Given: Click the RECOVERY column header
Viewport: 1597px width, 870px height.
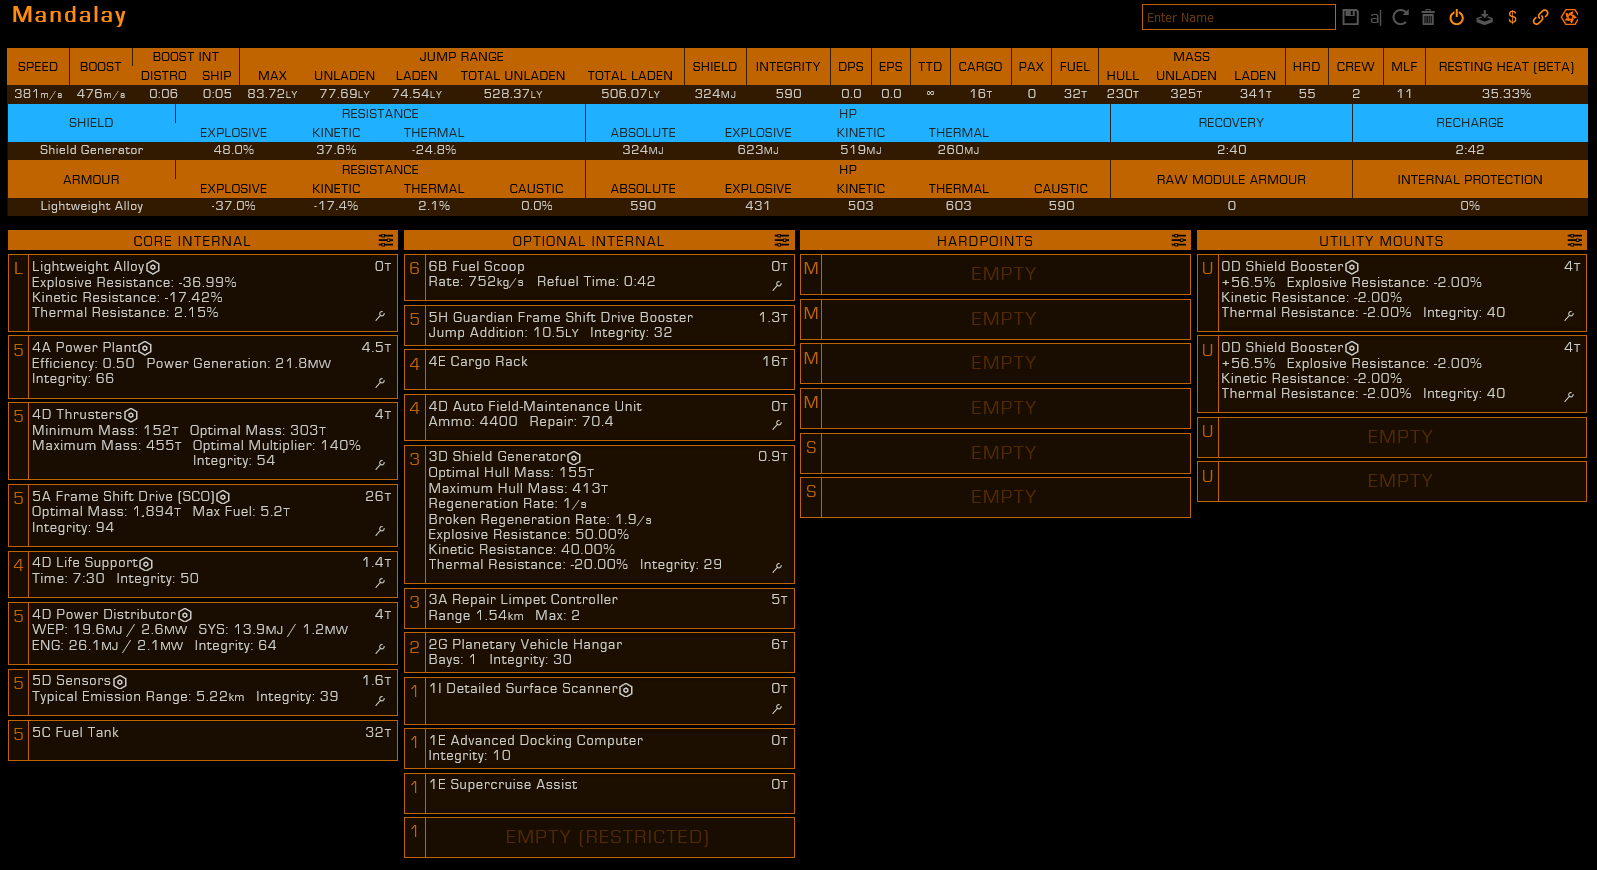Looking at the screenshot, I should [x=1231, y=123].
